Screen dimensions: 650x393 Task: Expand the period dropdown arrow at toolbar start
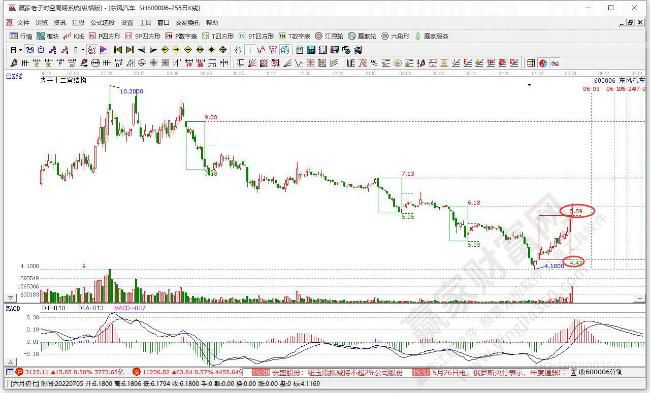coord(20,50)
